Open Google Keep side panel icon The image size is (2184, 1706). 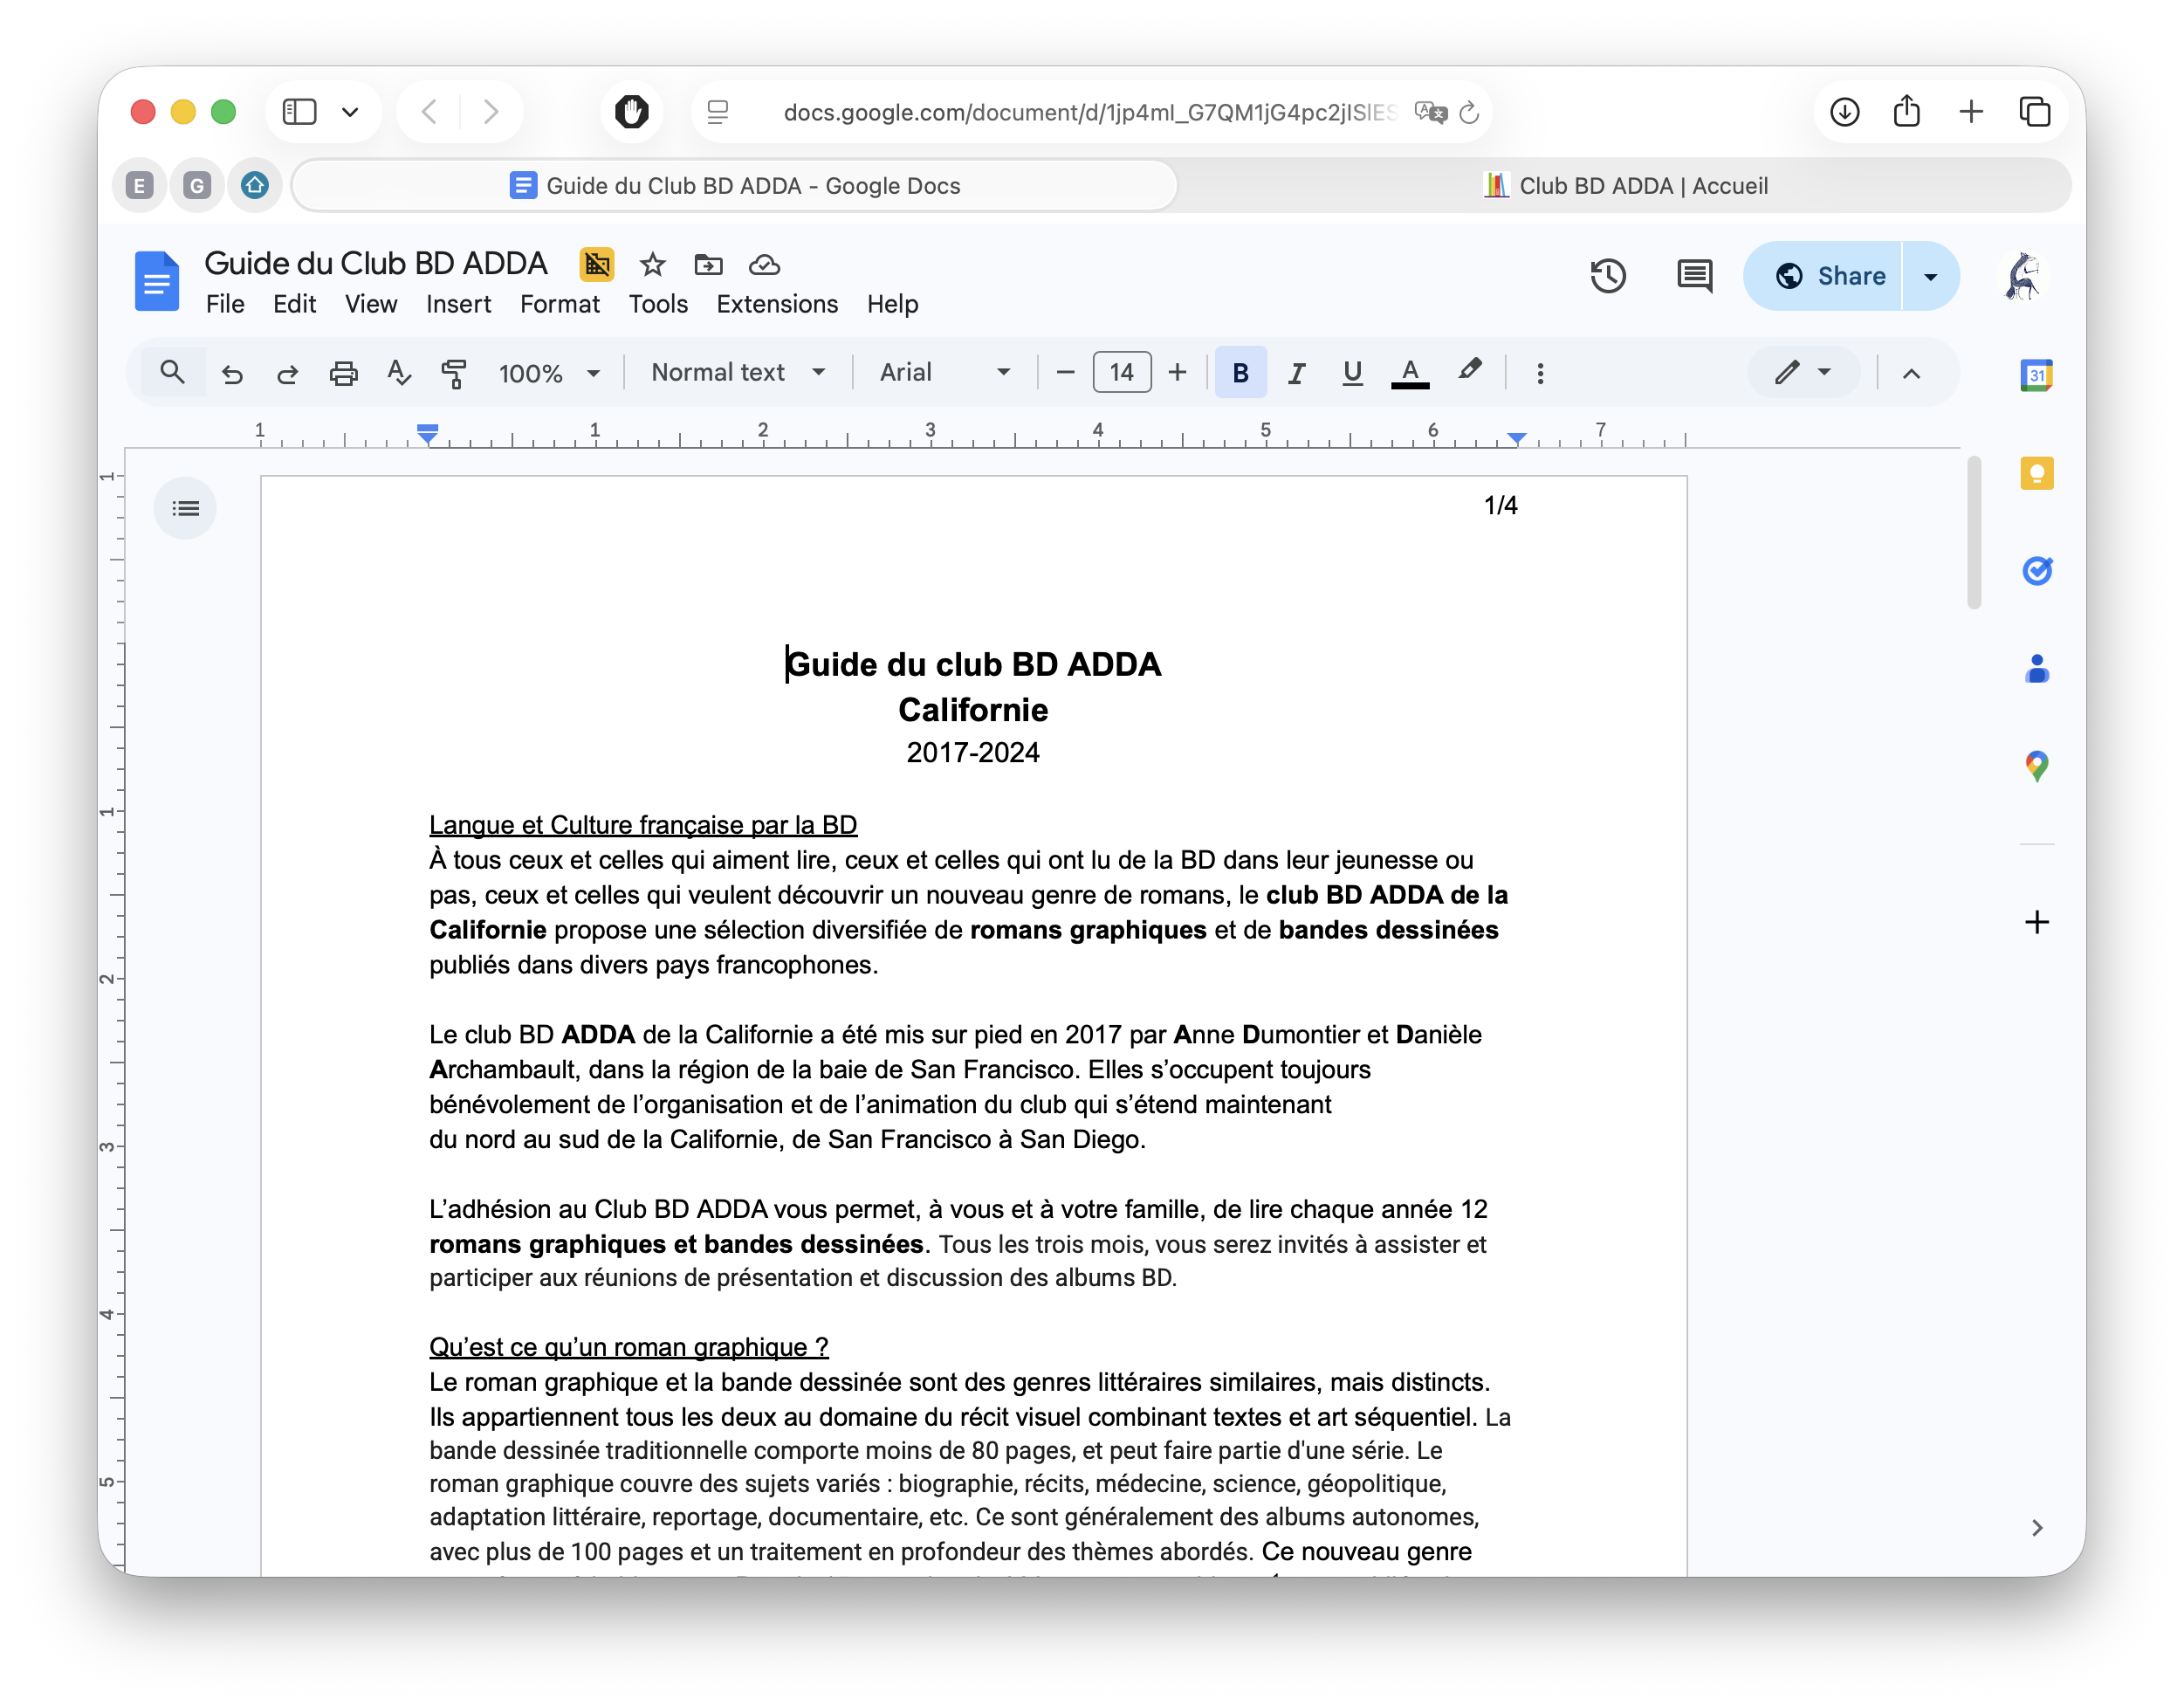pyautogui.click(x=2036, y=473)
